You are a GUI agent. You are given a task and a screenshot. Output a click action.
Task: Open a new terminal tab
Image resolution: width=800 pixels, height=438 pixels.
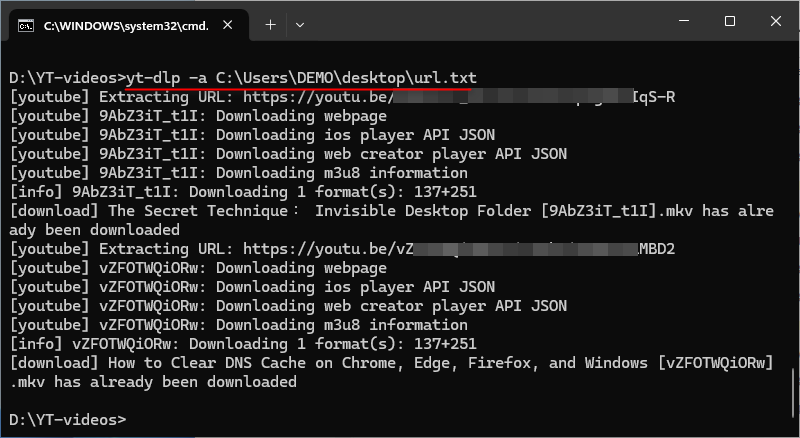coord(270,25)
